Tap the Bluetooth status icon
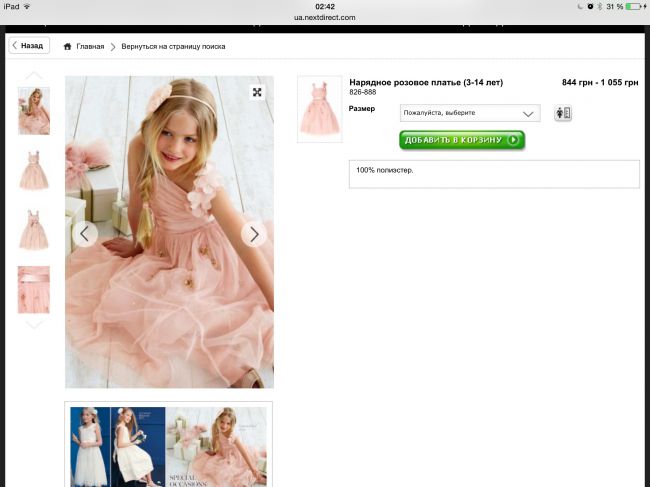 (x=599, y=7)
